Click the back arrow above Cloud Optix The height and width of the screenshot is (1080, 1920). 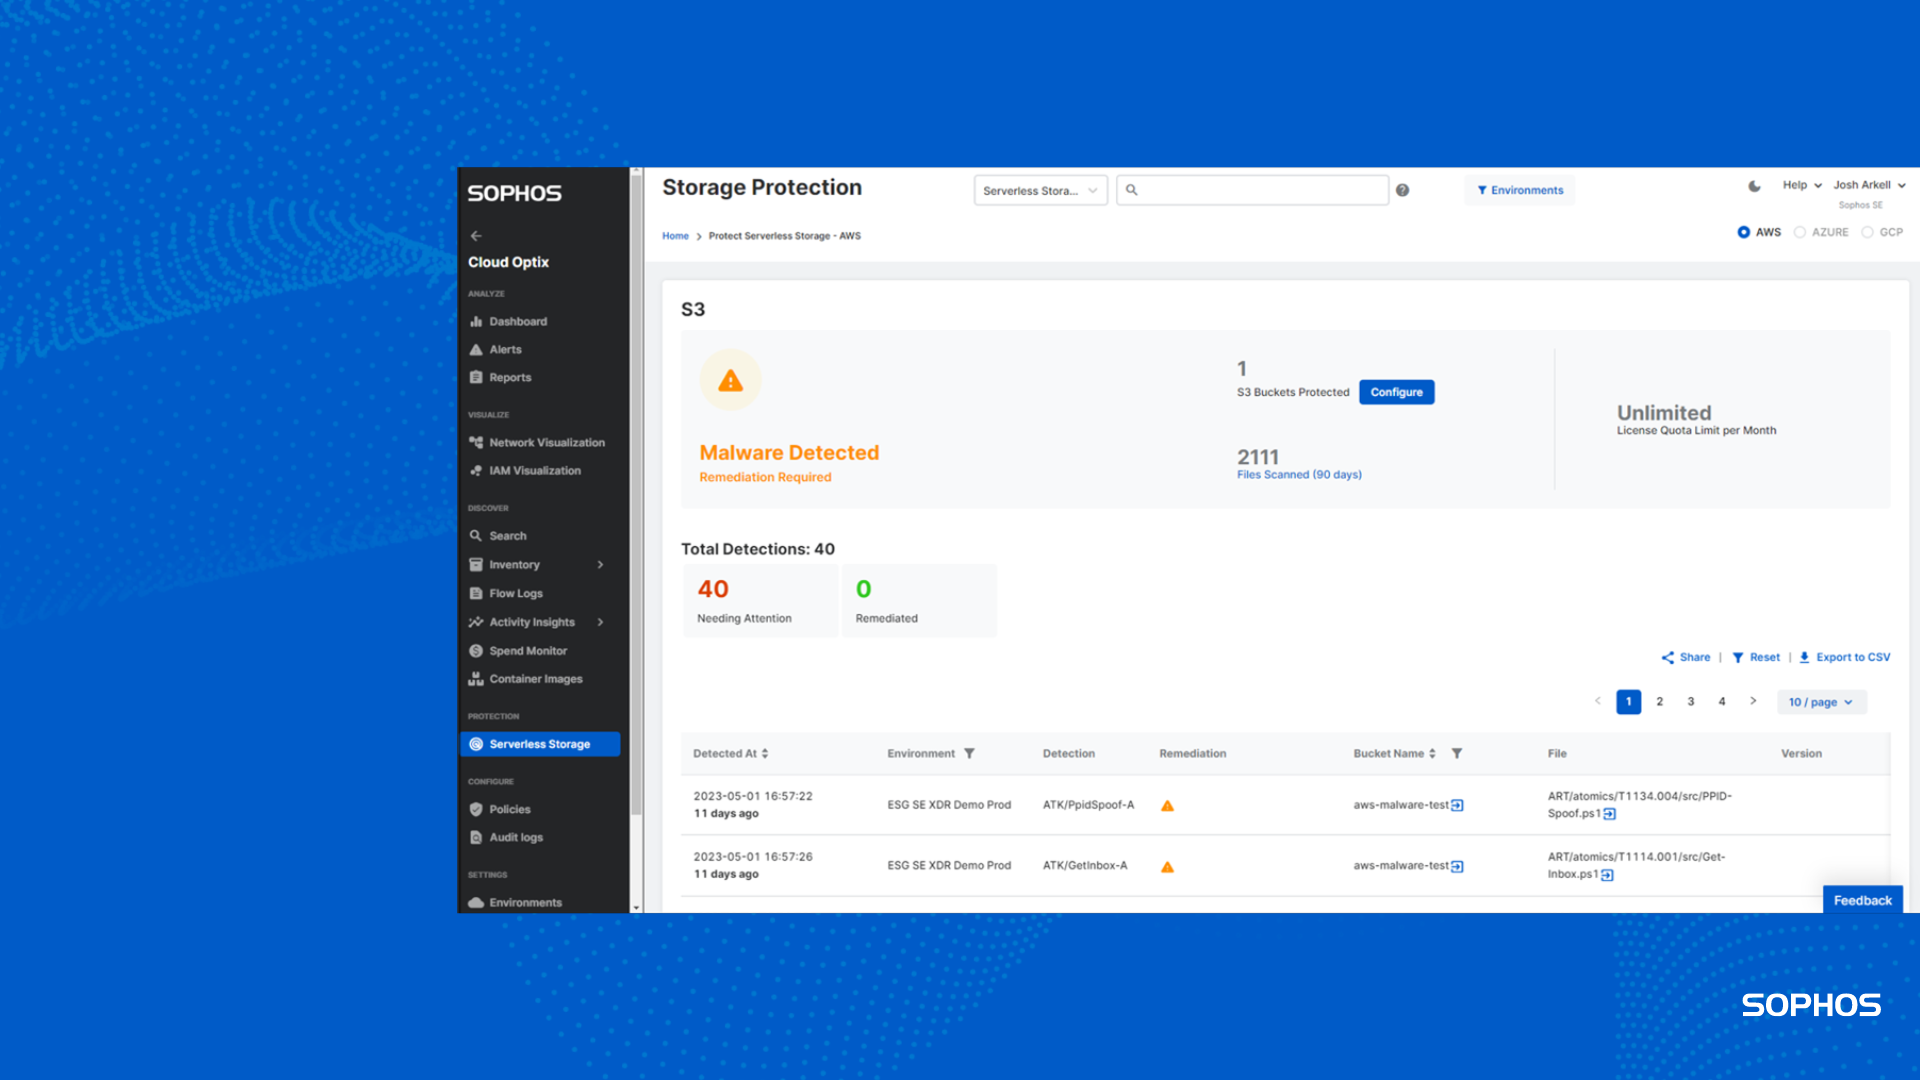(476, 236)
